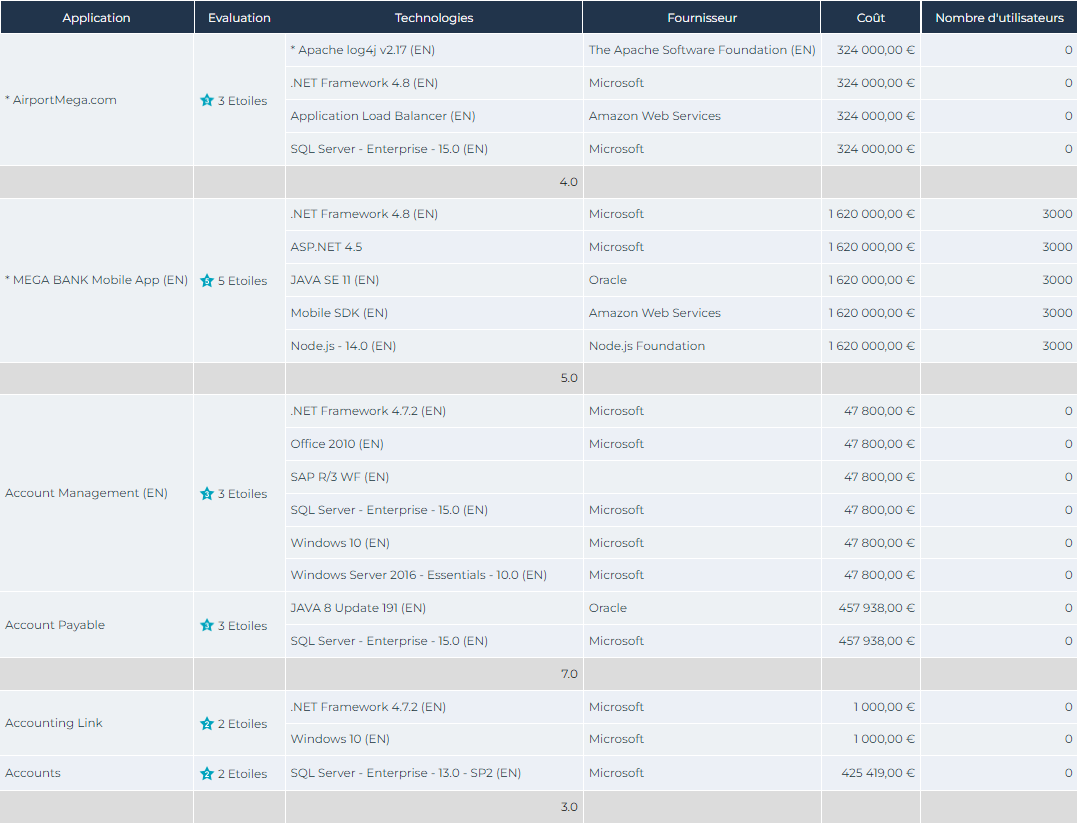Image resolution: width=1077 pixels, height=823 pixels.
Task: Click the star icon in the AirportMega.com row
Action: pos(207,101)
